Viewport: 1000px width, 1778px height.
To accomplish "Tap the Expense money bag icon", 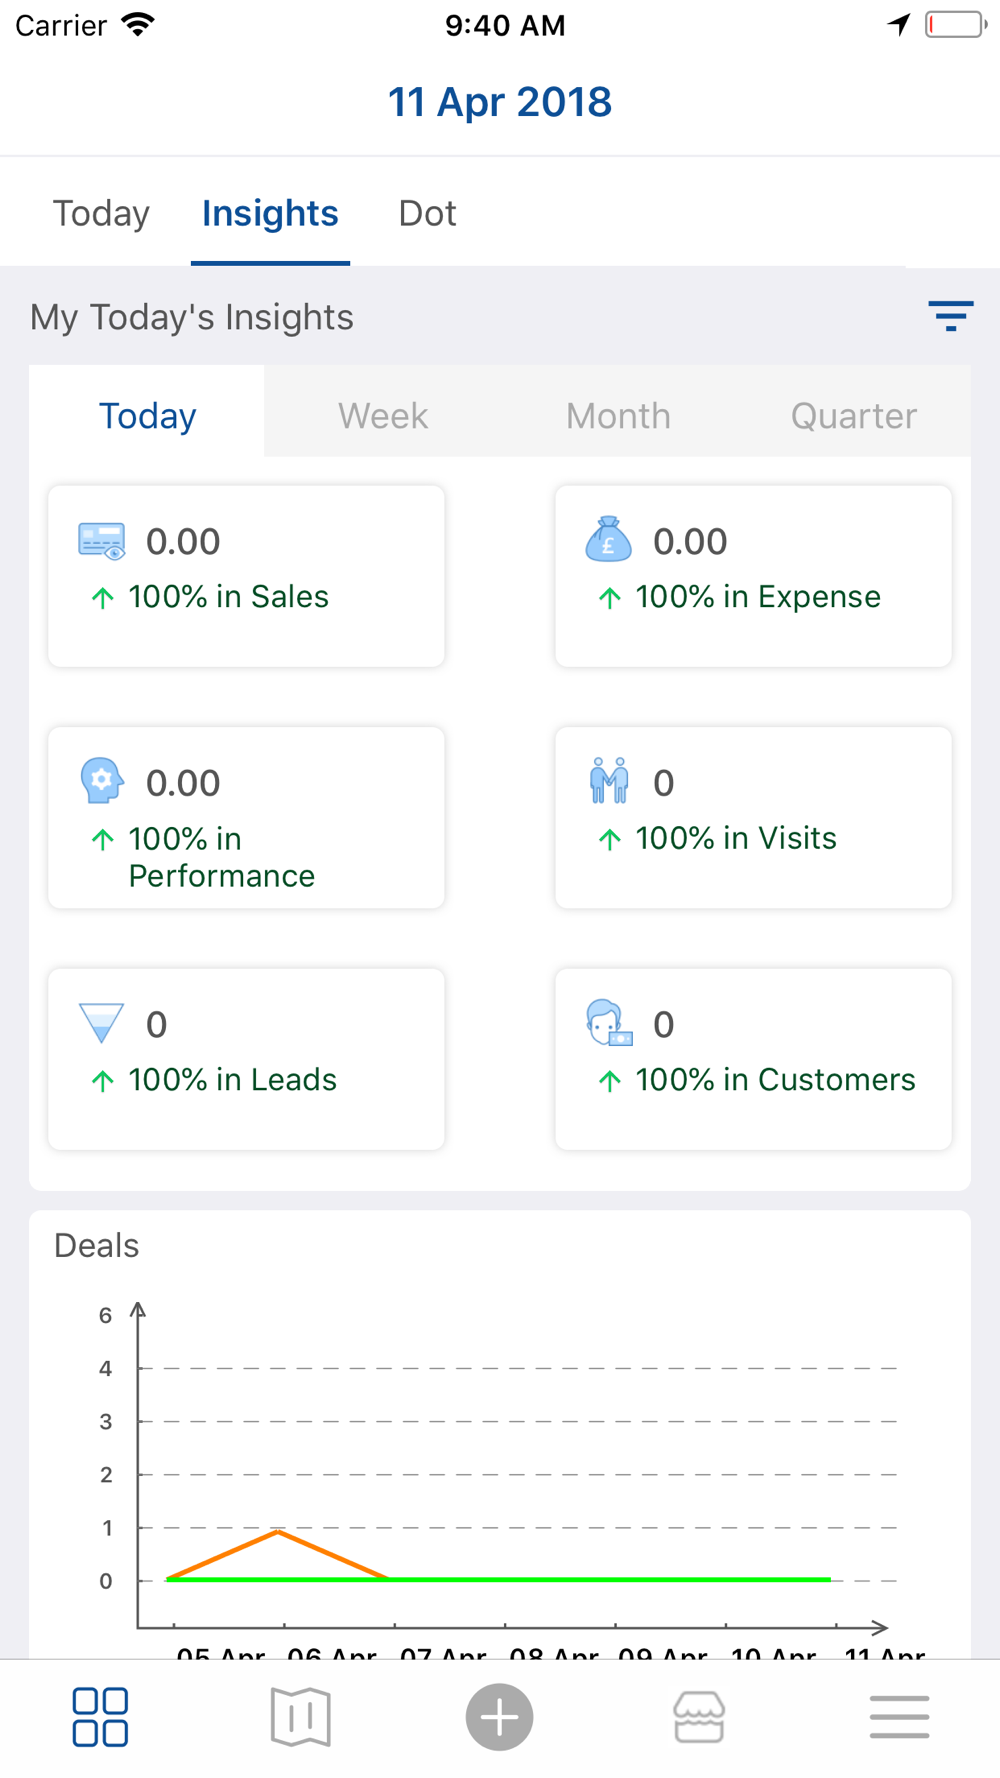I will [608, 540].
